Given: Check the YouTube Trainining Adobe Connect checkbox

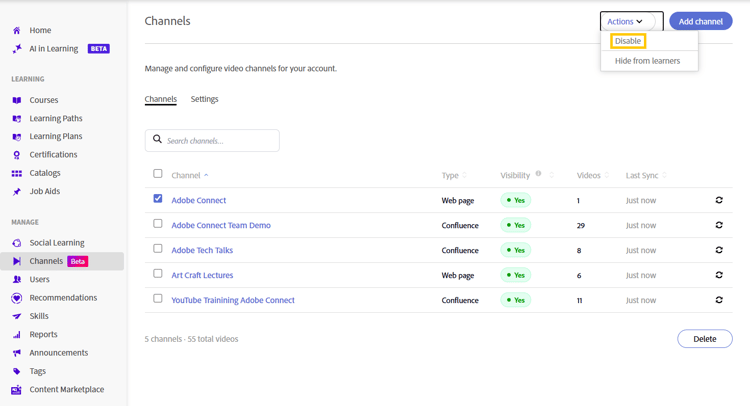Looking at the screenshot, I should click(x=158, y=298).
